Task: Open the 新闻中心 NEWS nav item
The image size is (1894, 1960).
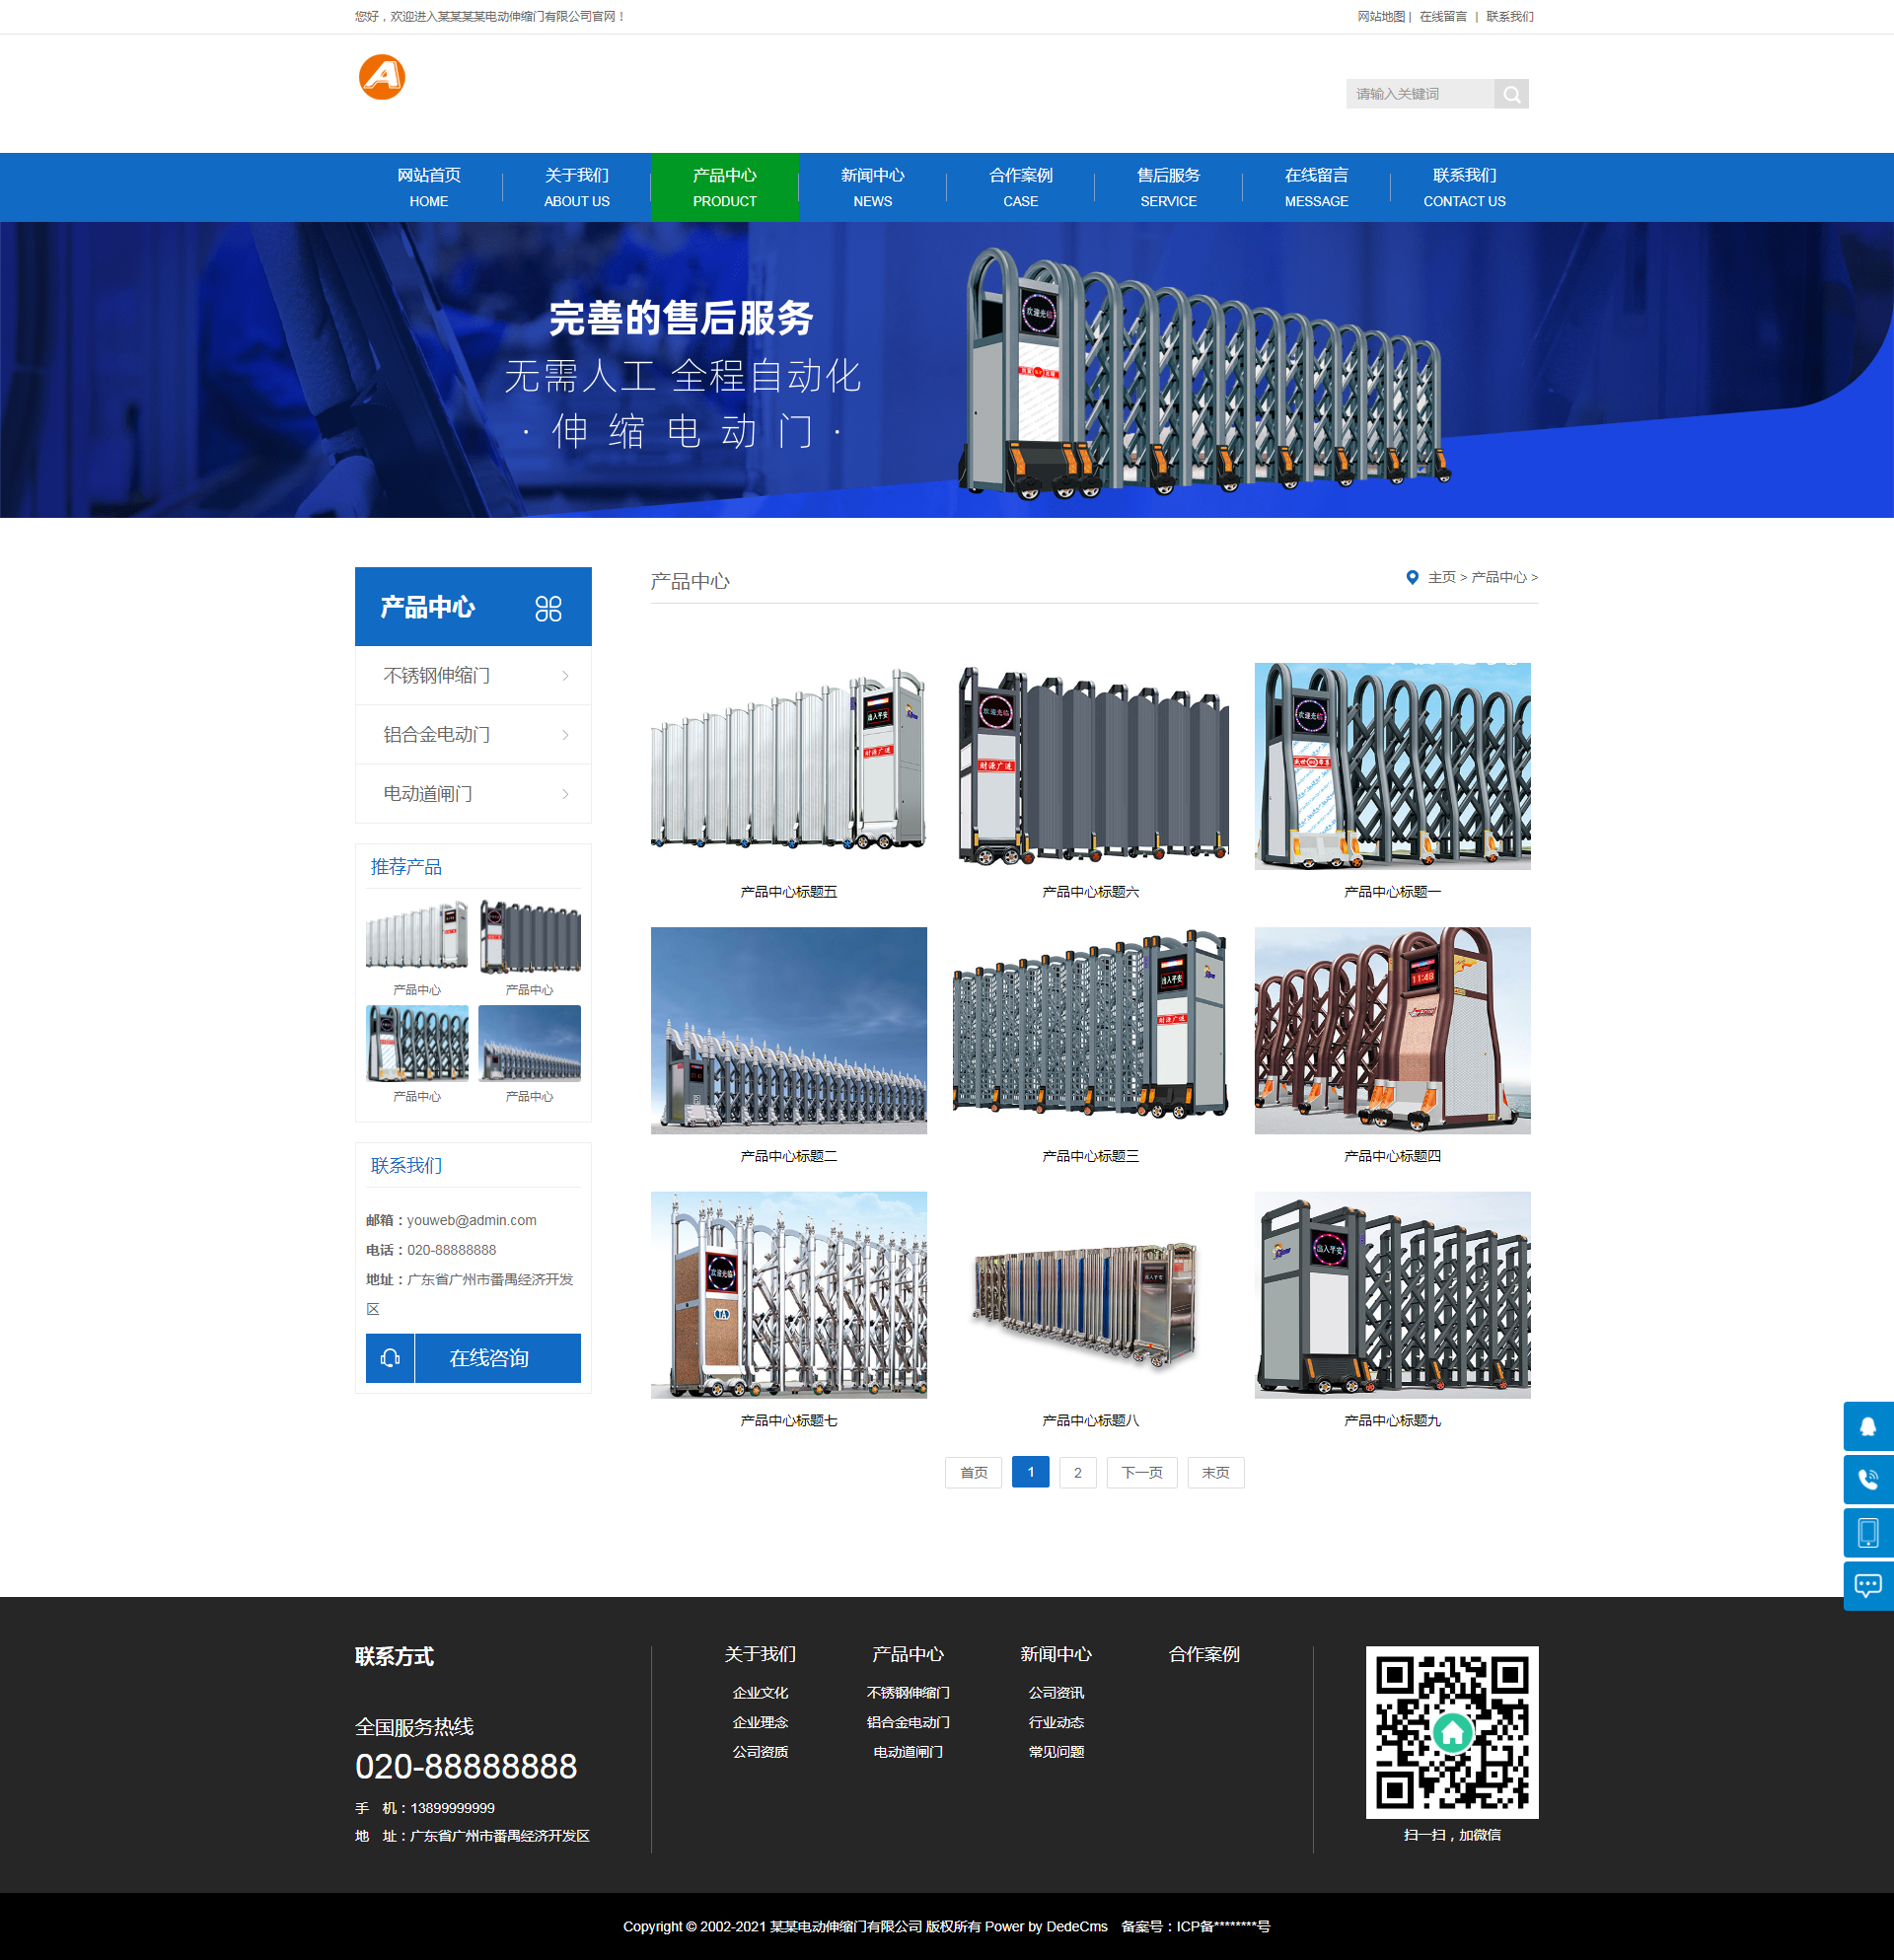Action: tap(872, 187)
